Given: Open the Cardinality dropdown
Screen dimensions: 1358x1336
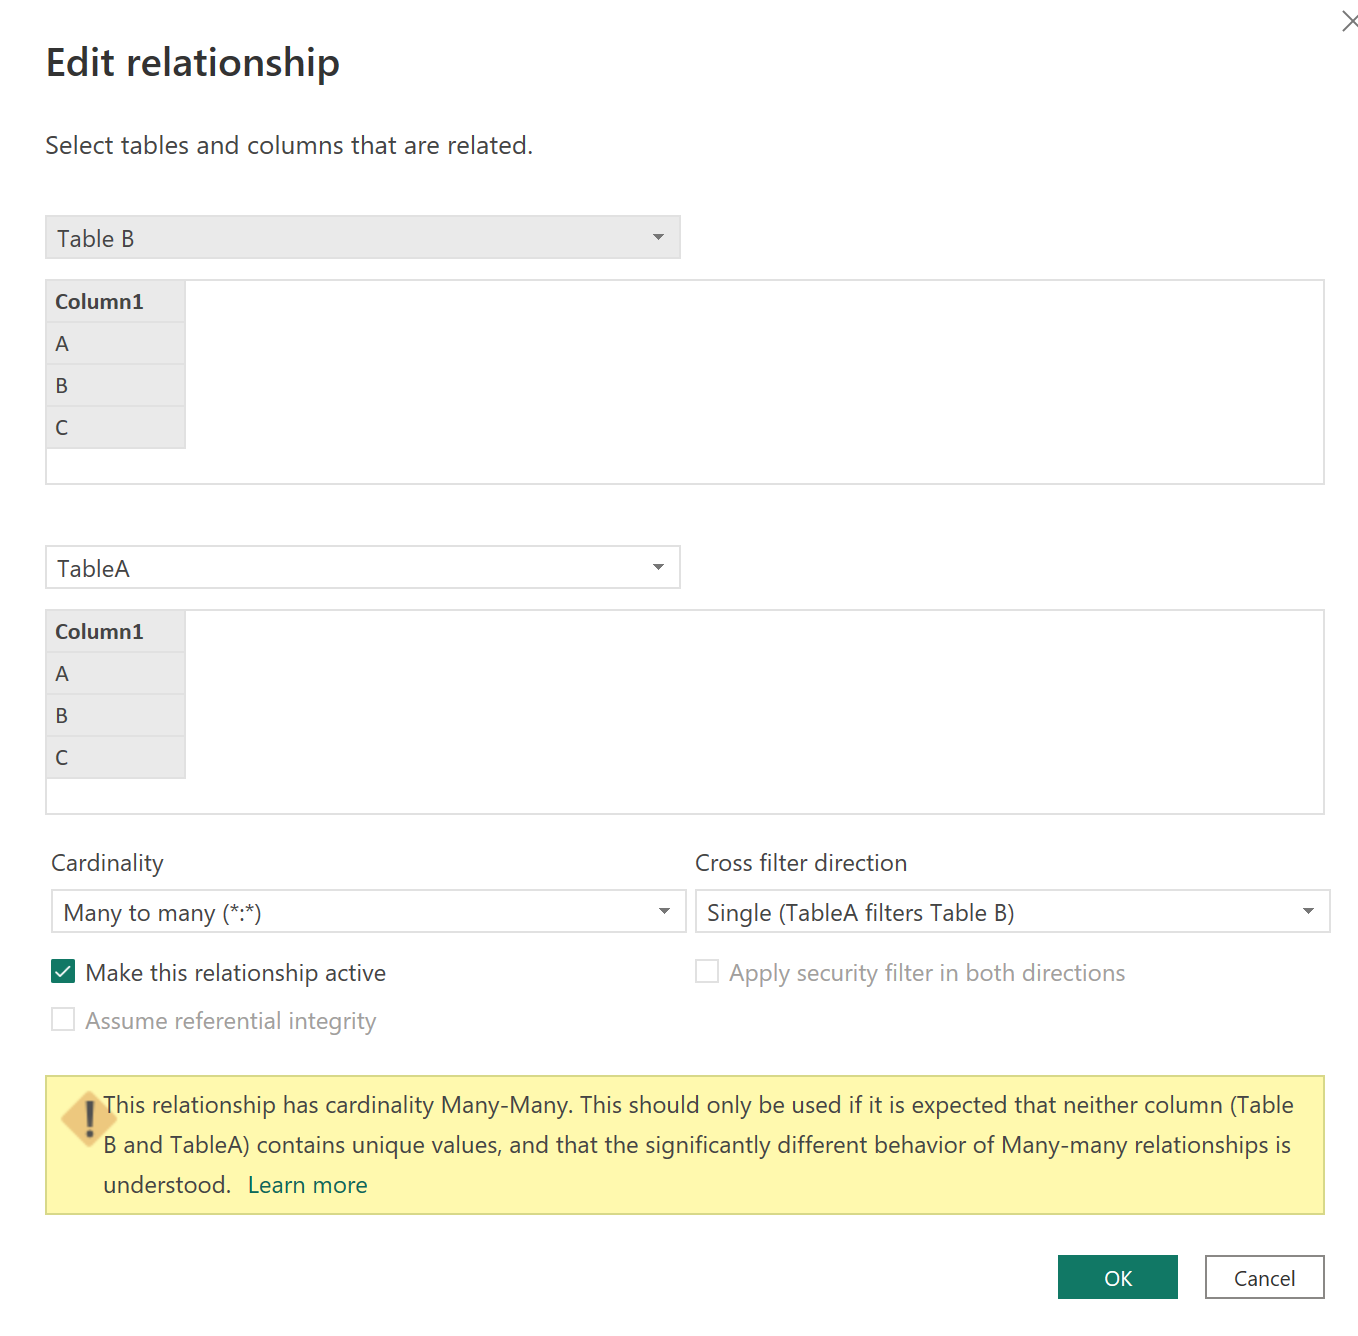Looking at the screenshot, I should click(x=368, y=911).
